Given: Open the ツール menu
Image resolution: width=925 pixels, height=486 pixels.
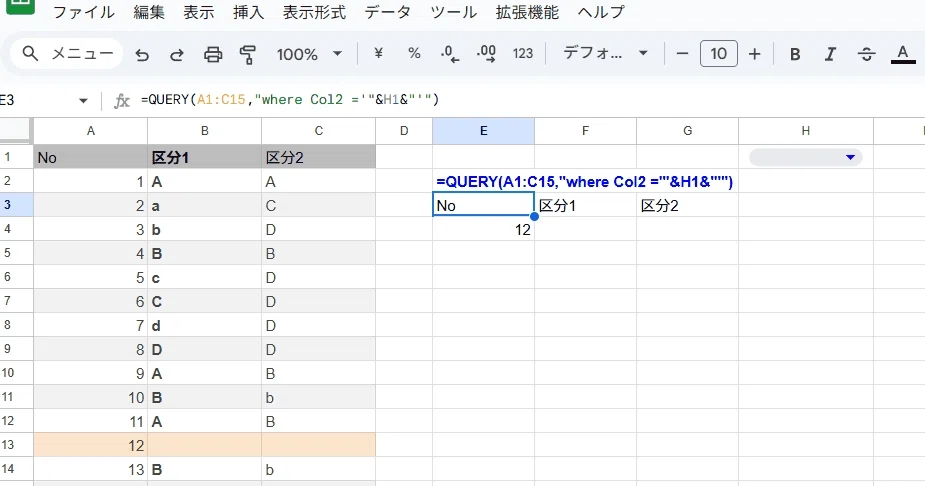Looking at the screenshot, I should coord(453,12).
